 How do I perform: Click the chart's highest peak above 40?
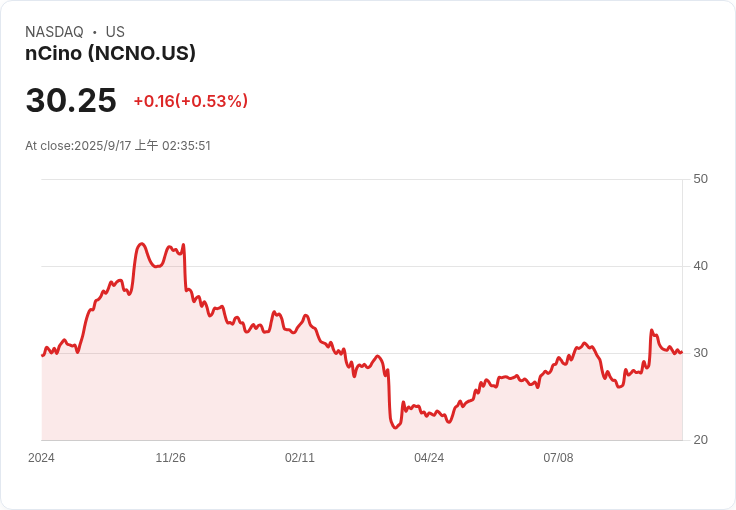[x=141, y=244]
